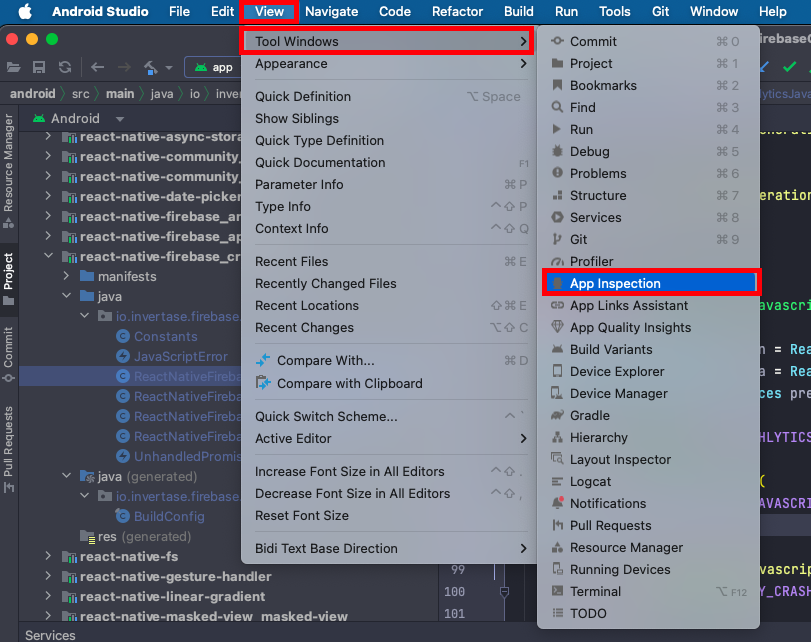Click the Save All toolbar icon

pyautogui.click(x=39, y=67)
